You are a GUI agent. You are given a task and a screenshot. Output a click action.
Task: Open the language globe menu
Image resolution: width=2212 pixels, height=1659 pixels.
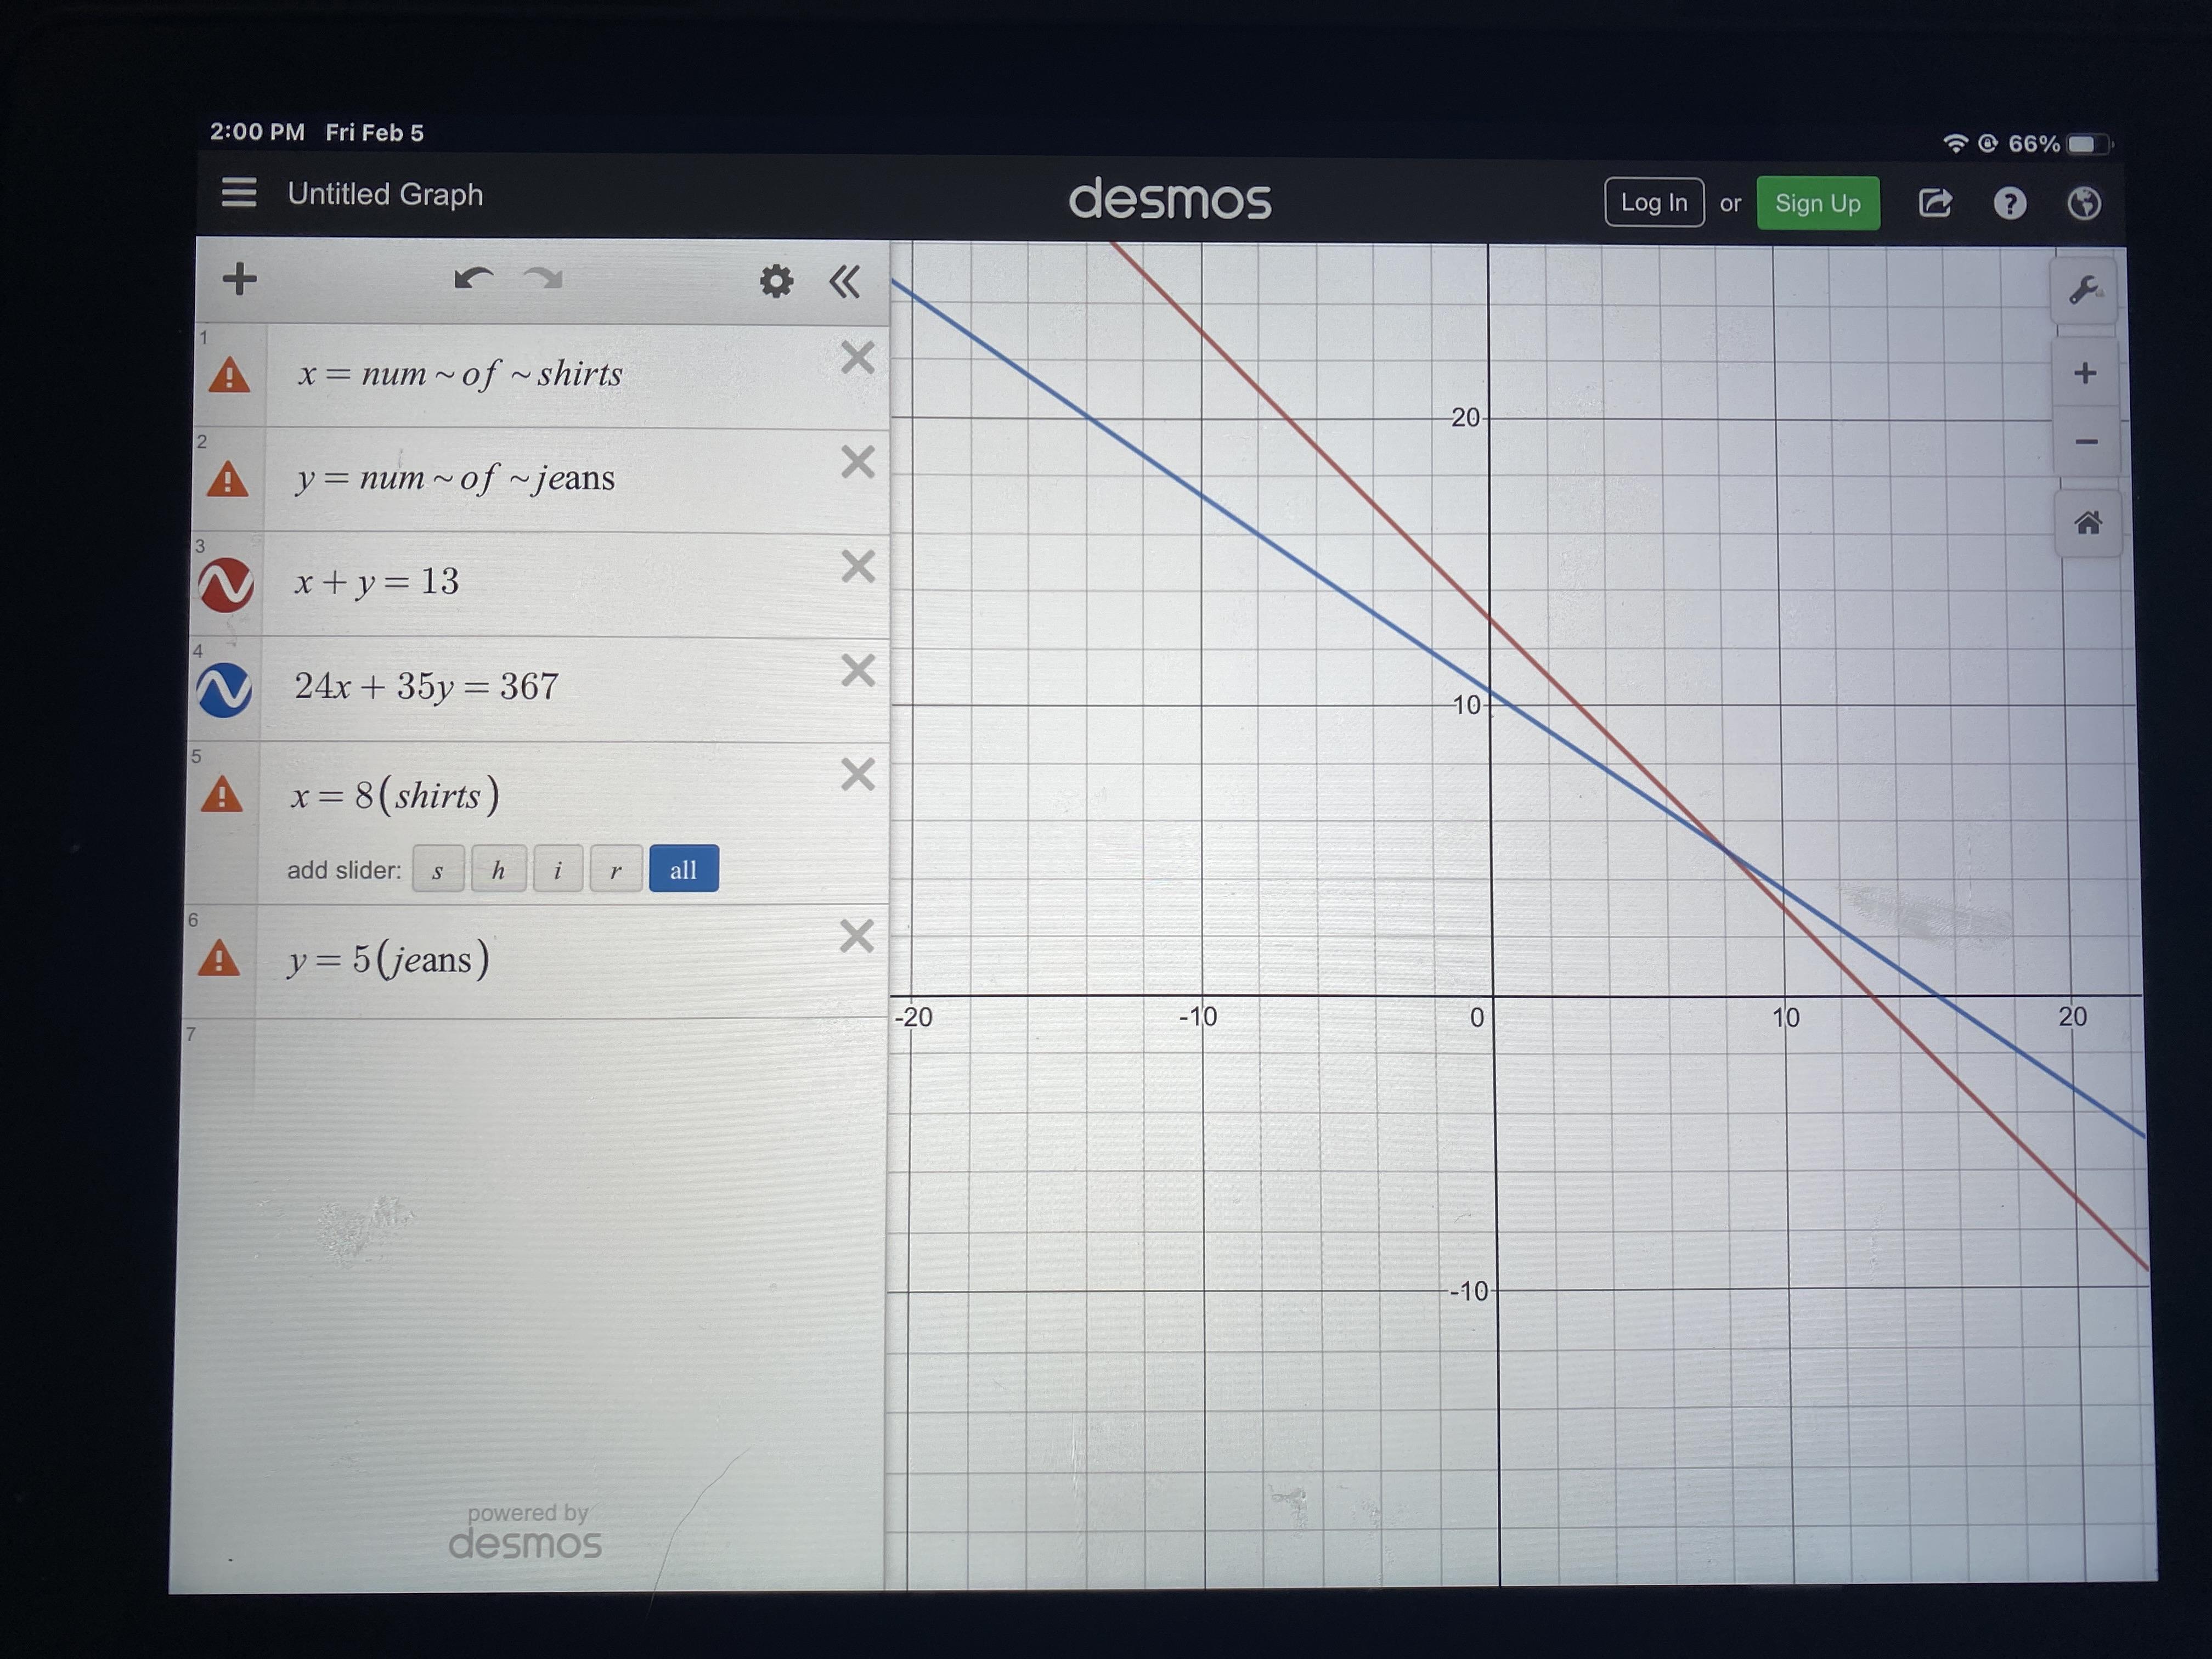(2084, 204)
